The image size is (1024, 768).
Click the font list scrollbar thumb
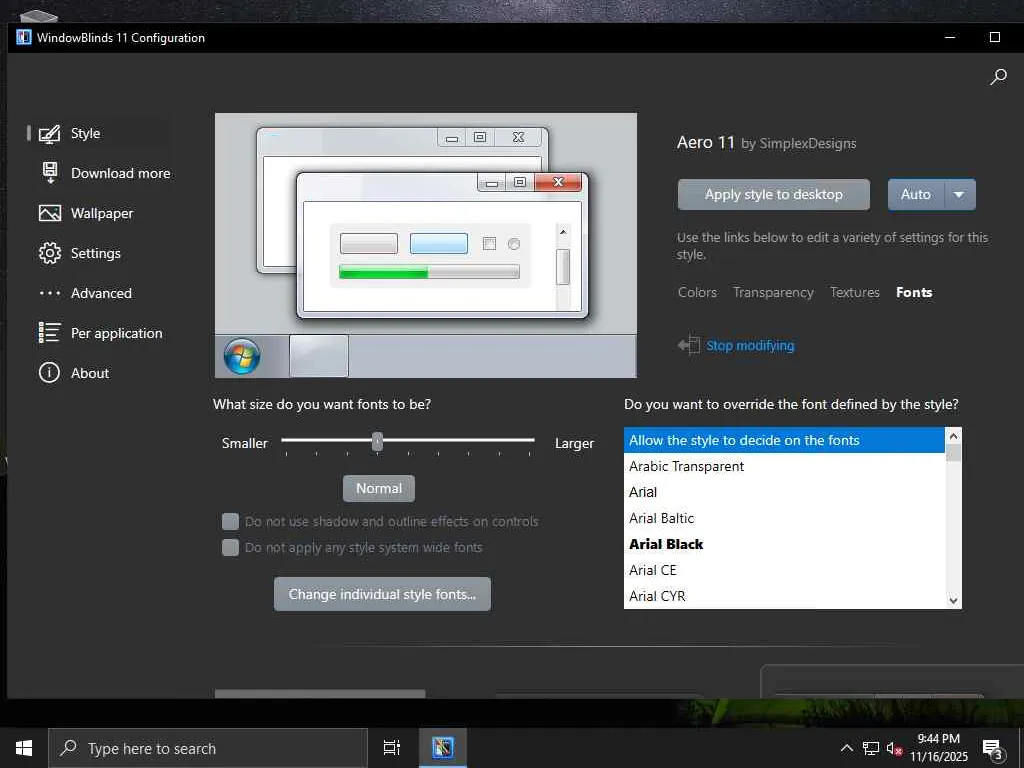(x=953, y=453)
